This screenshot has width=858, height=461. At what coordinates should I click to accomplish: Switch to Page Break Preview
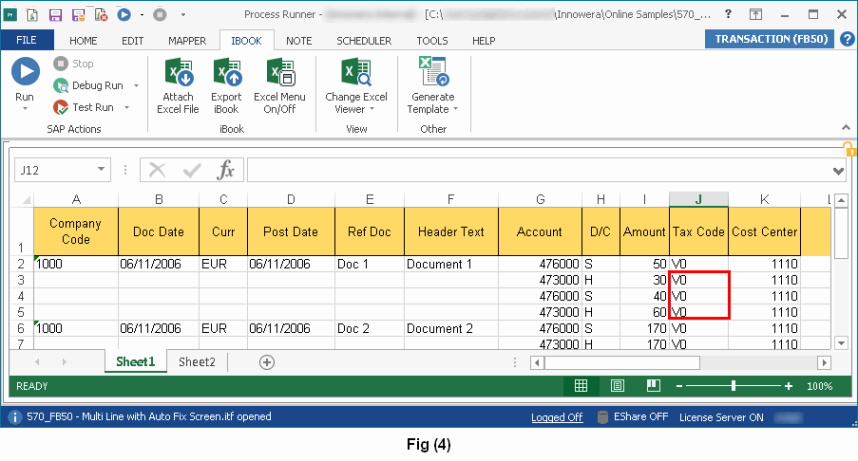pos(653,386)
